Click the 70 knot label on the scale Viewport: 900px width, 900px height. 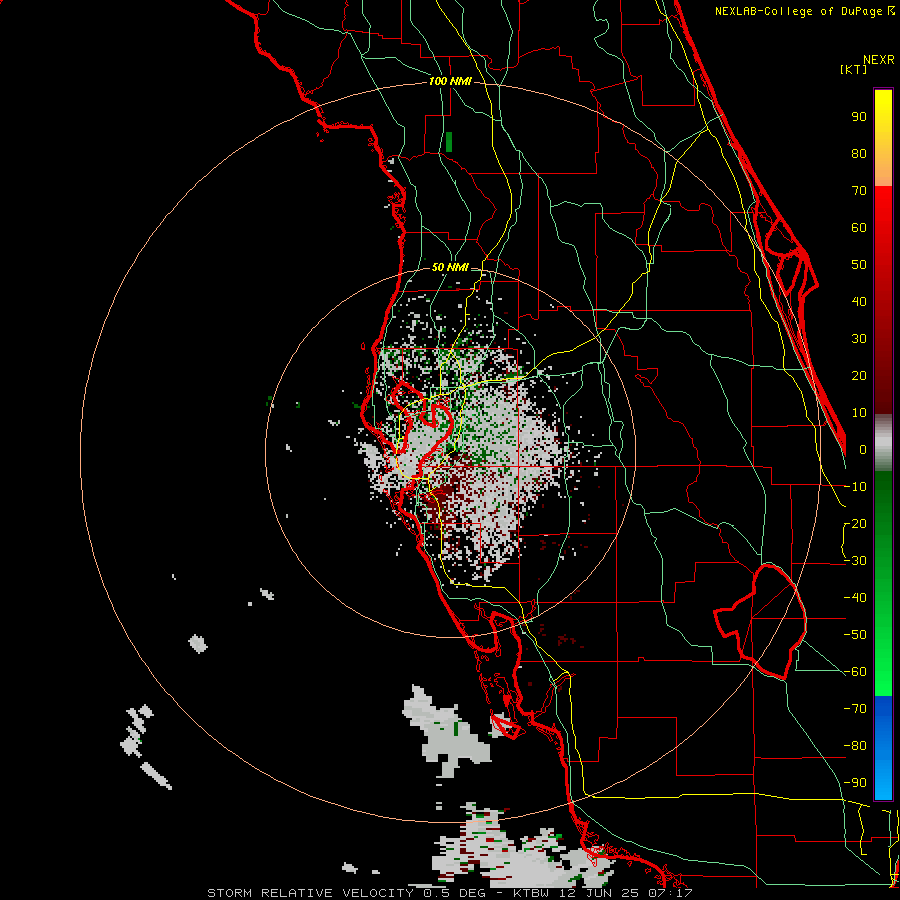(859, 191)
